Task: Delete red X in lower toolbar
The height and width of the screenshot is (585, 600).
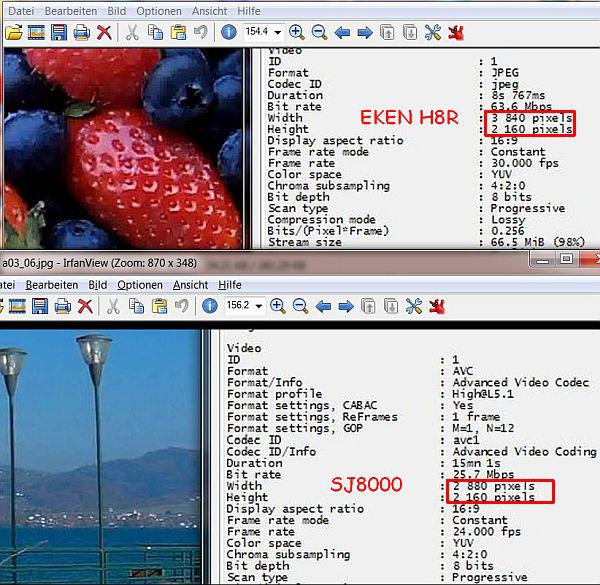Action: [85, 306]
